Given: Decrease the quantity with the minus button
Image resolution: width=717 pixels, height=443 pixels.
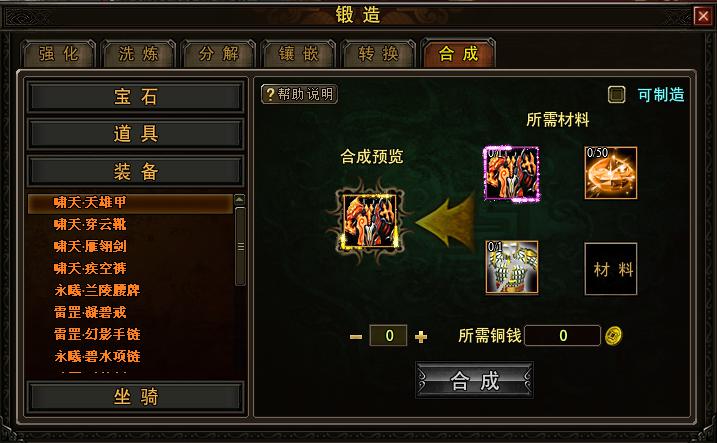Looking at the screenshot, I should click(356, 337).
